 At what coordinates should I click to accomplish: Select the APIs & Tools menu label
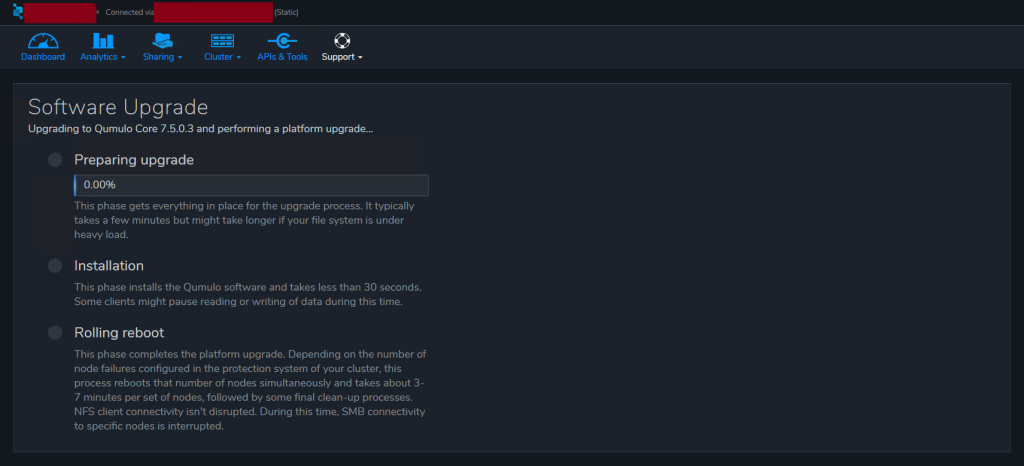click(x=282, y=57)
